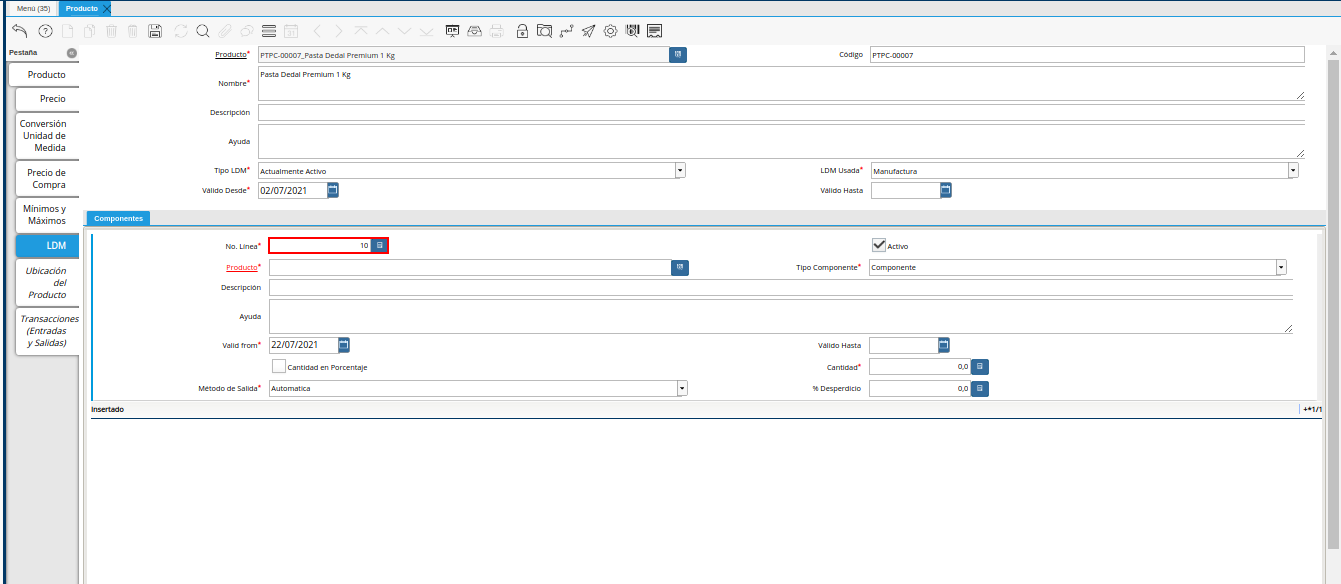The height and width of the screenshot is (584, 1341).
Task: Open the Find magnifier icon
Action: tap(203, 31)
